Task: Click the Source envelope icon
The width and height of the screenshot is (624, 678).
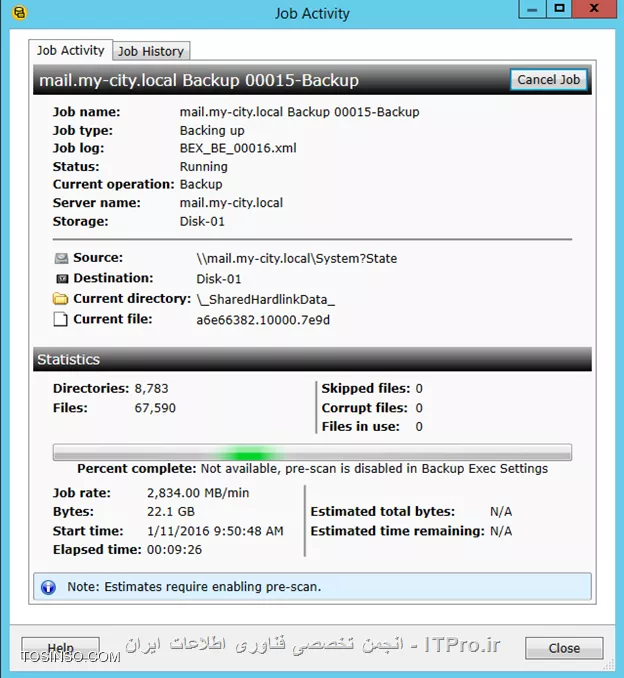Action: [x=61, y=258]
